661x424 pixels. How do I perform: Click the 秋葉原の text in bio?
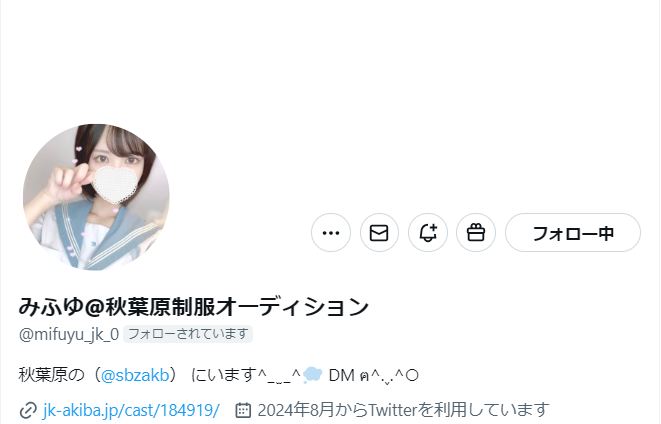click(52, 375)
